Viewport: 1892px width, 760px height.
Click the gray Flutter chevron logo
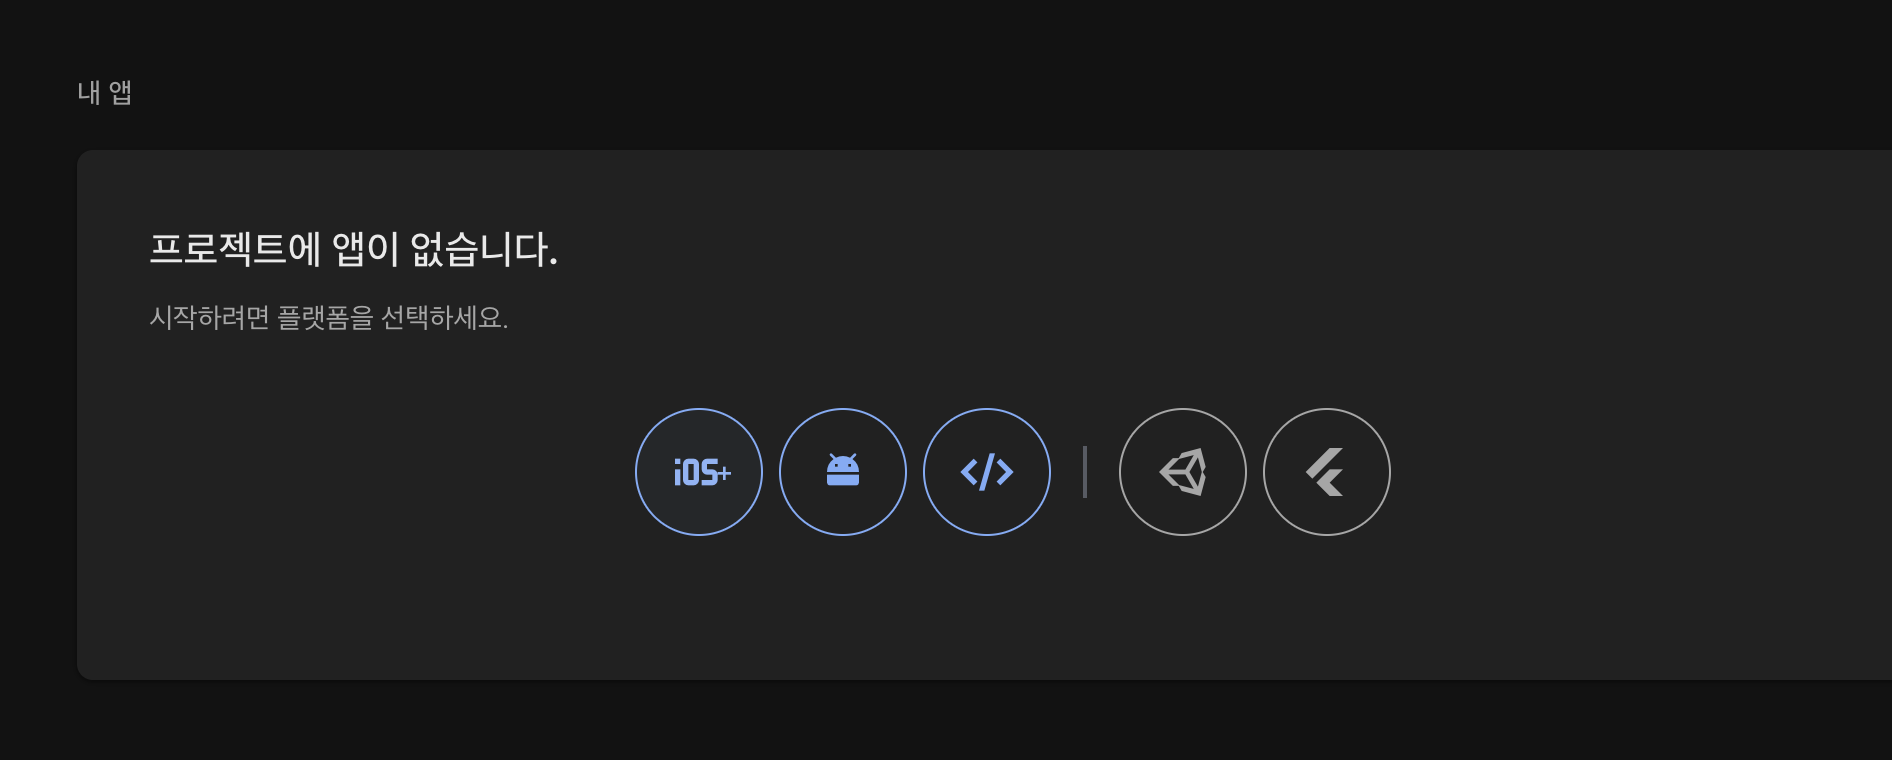[1325, 472]
